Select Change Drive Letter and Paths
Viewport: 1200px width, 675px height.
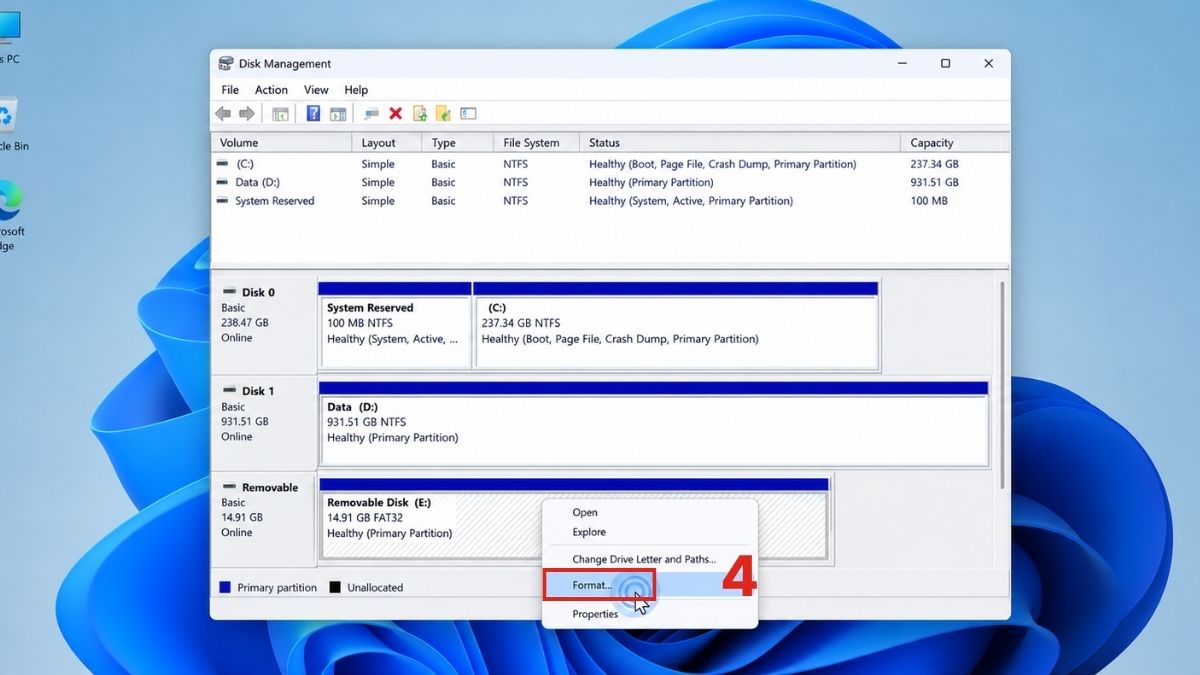(x=650, y=559)
